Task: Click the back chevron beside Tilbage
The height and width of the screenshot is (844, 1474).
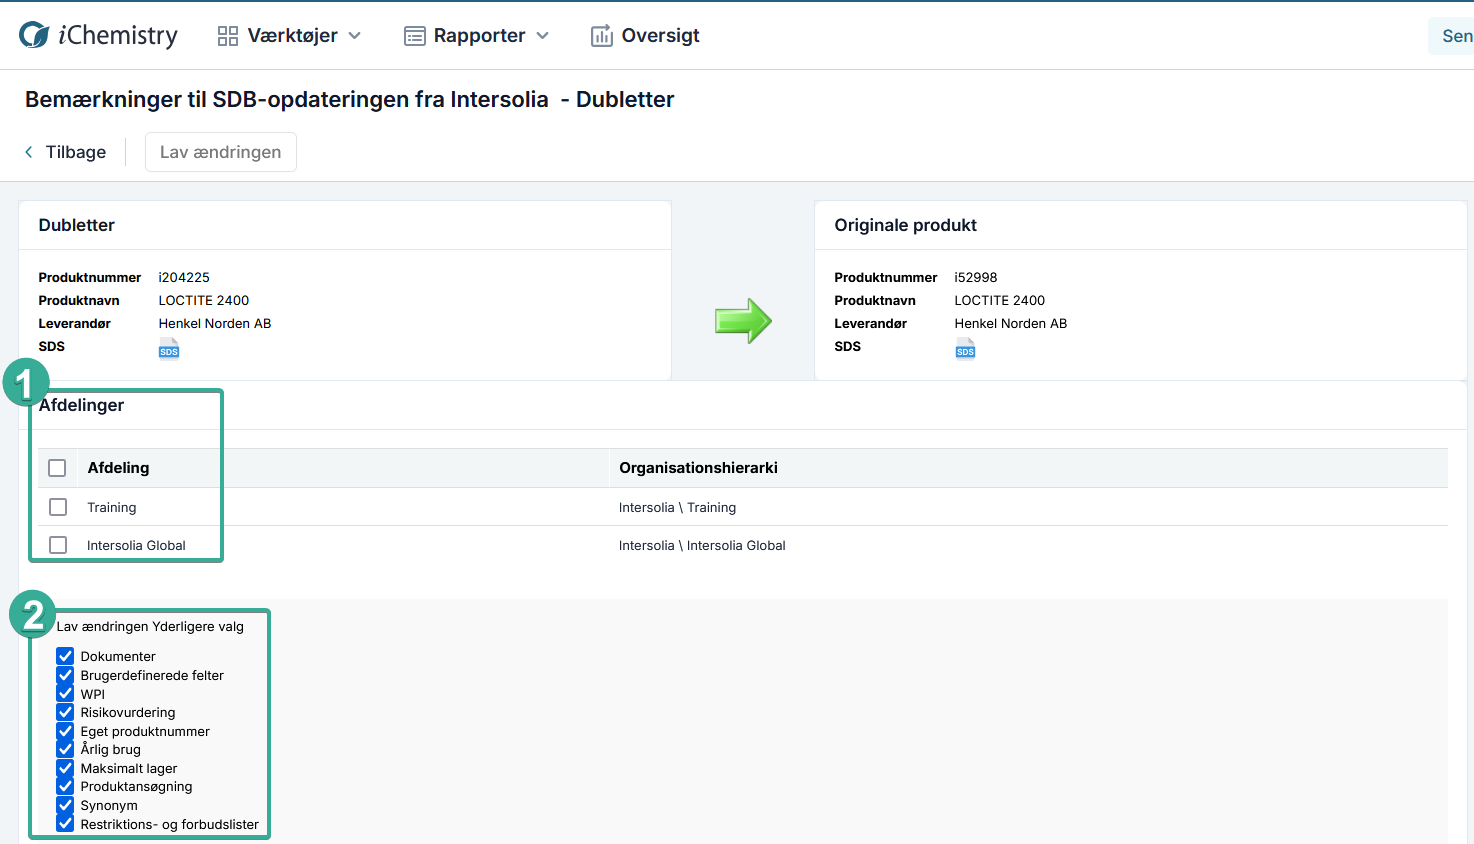Action: 28,152
